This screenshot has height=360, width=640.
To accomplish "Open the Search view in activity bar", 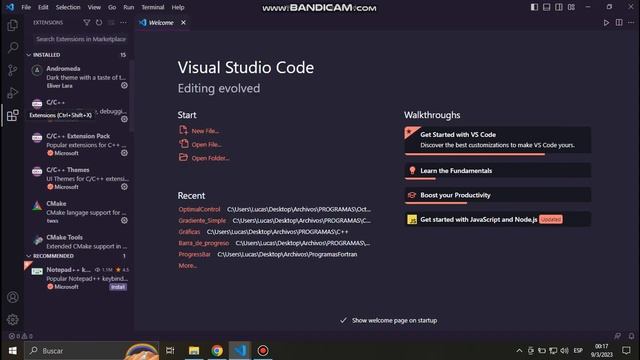I will click(13, 47).
